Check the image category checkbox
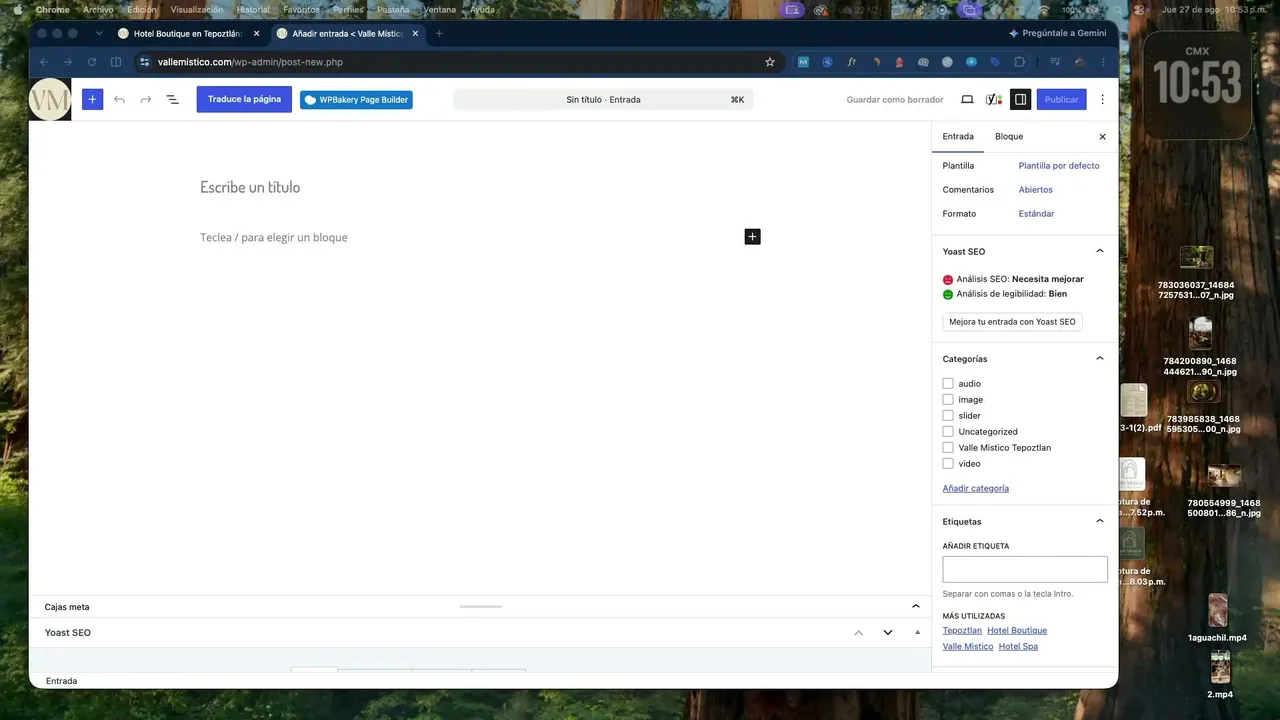The image size is (1280, 720). tap(948, 400)
